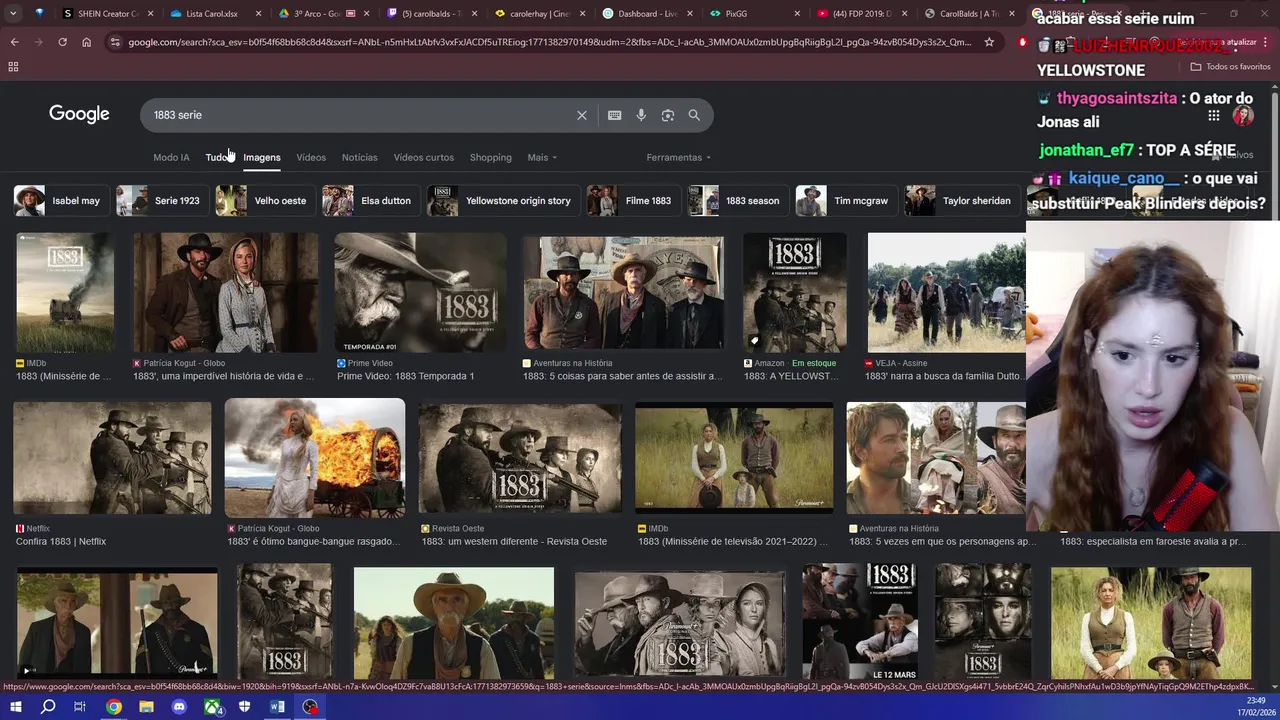The height and width of the screenshot is (720, 1280).
Task: Open File Explorer from the taskbar
Action: pos(146,707)
